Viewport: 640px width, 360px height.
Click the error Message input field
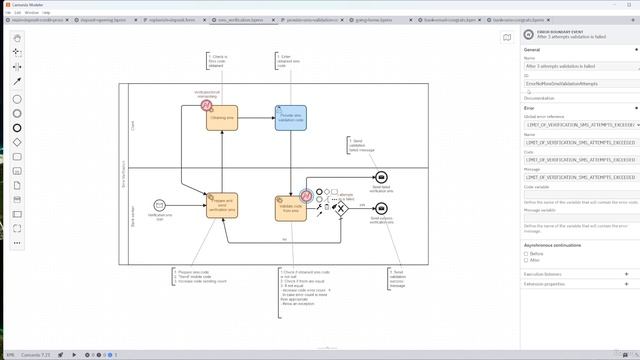[x=582, y=178]
